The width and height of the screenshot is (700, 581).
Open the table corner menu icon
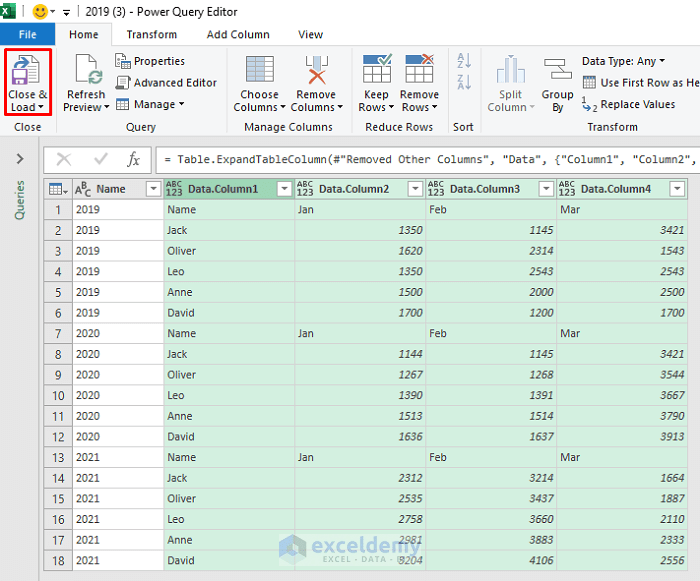(x=58, y=189)
